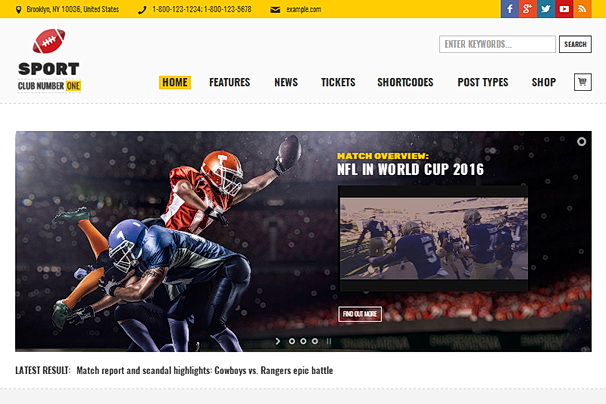Select the first slide dot
The image size is (606, 404).
click(292, 341)
